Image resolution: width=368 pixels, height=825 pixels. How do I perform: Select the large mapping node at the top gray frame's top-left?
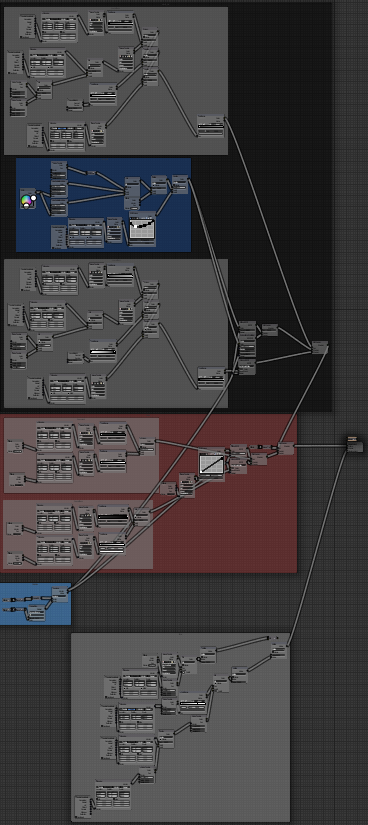click(x=59, y=28)
